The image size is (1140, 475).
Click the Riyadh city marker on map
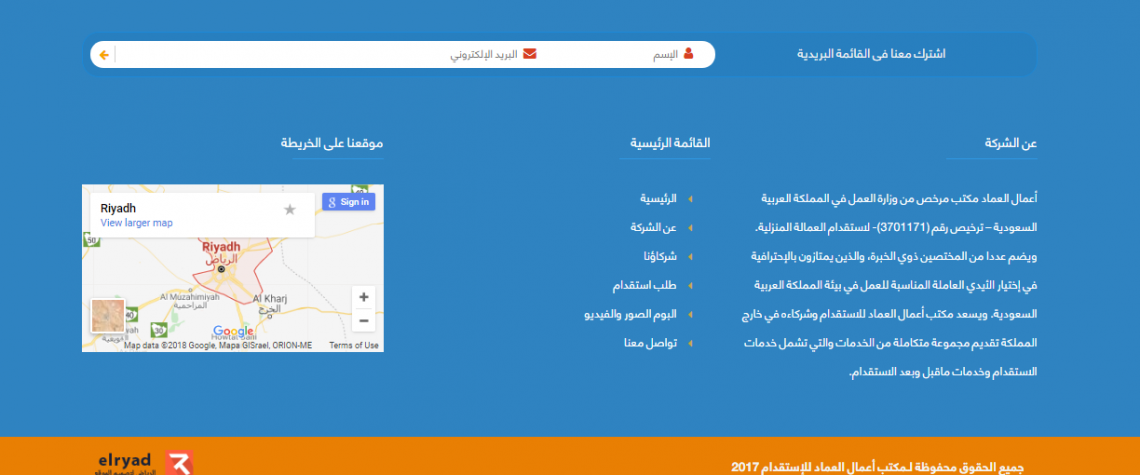pos(222,269)
